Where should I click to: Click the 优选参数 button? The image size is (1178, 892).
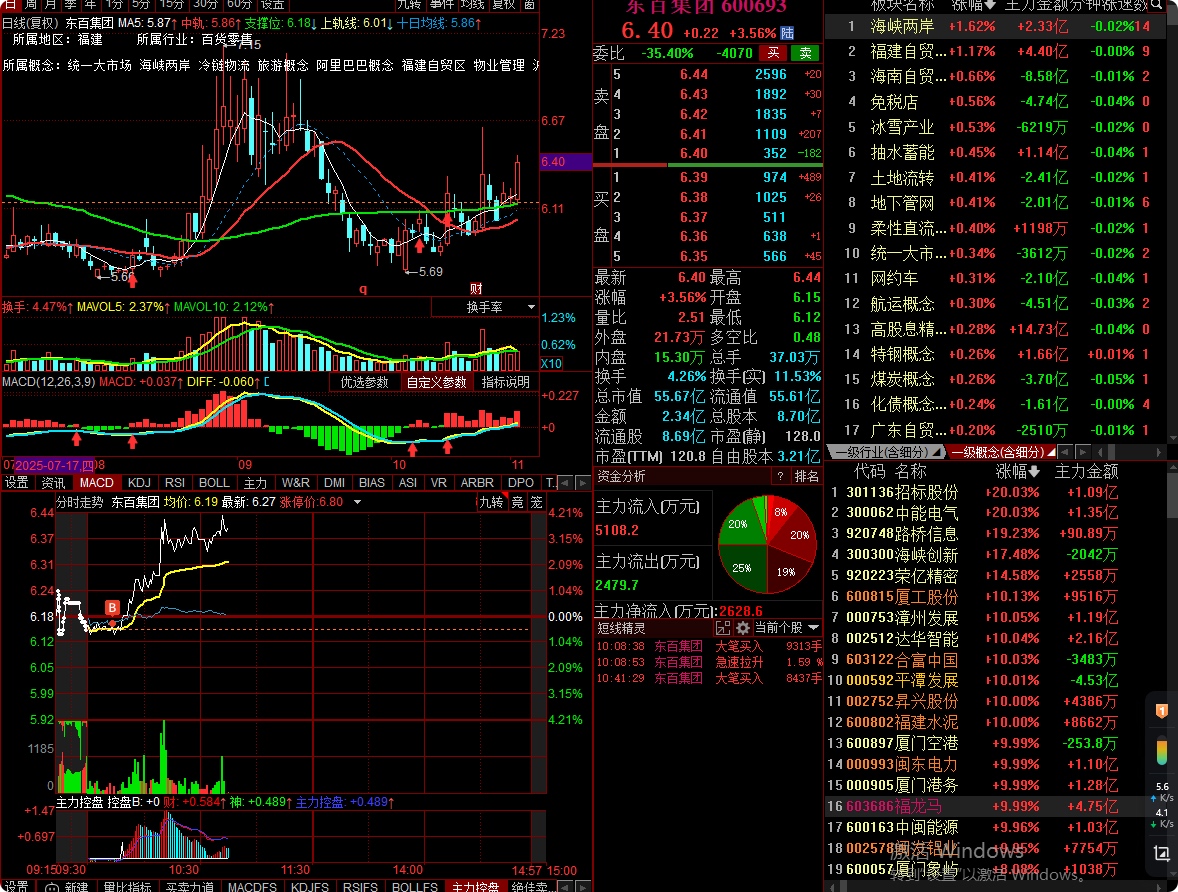pos(364,382)
